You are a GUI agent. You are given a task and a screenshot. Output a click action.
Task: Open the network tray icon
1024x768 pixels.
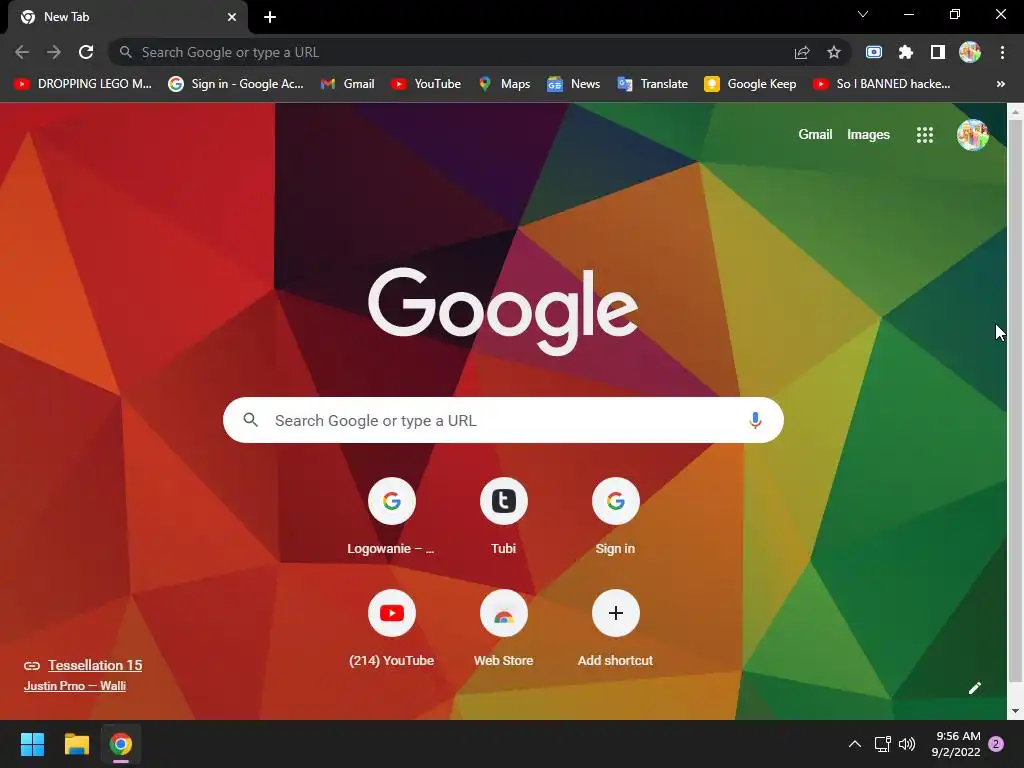tap(883, 744)
